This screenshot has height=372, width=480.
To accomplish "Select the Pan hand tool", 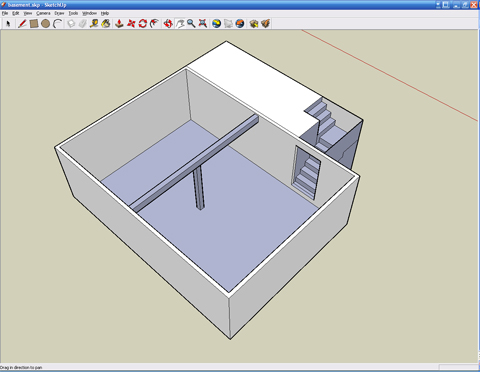I will coord(180,24).
